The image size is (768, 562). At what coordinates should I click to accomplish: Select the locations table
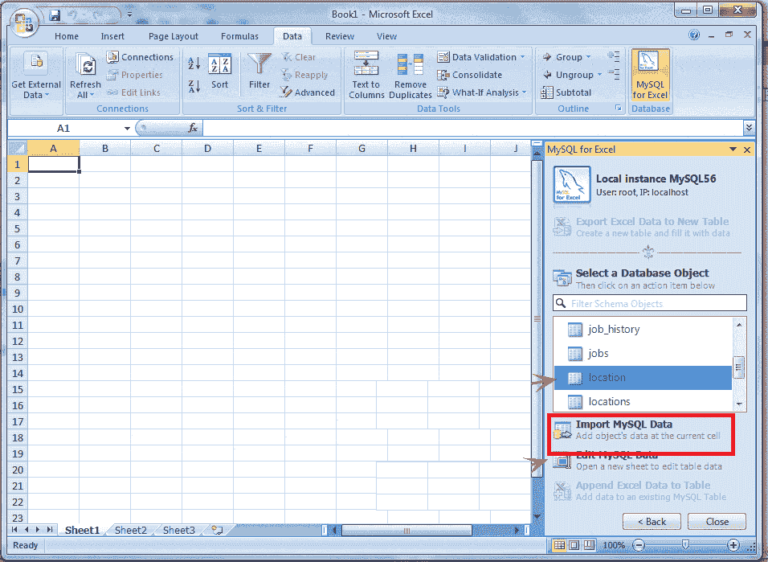click(643, 401)
